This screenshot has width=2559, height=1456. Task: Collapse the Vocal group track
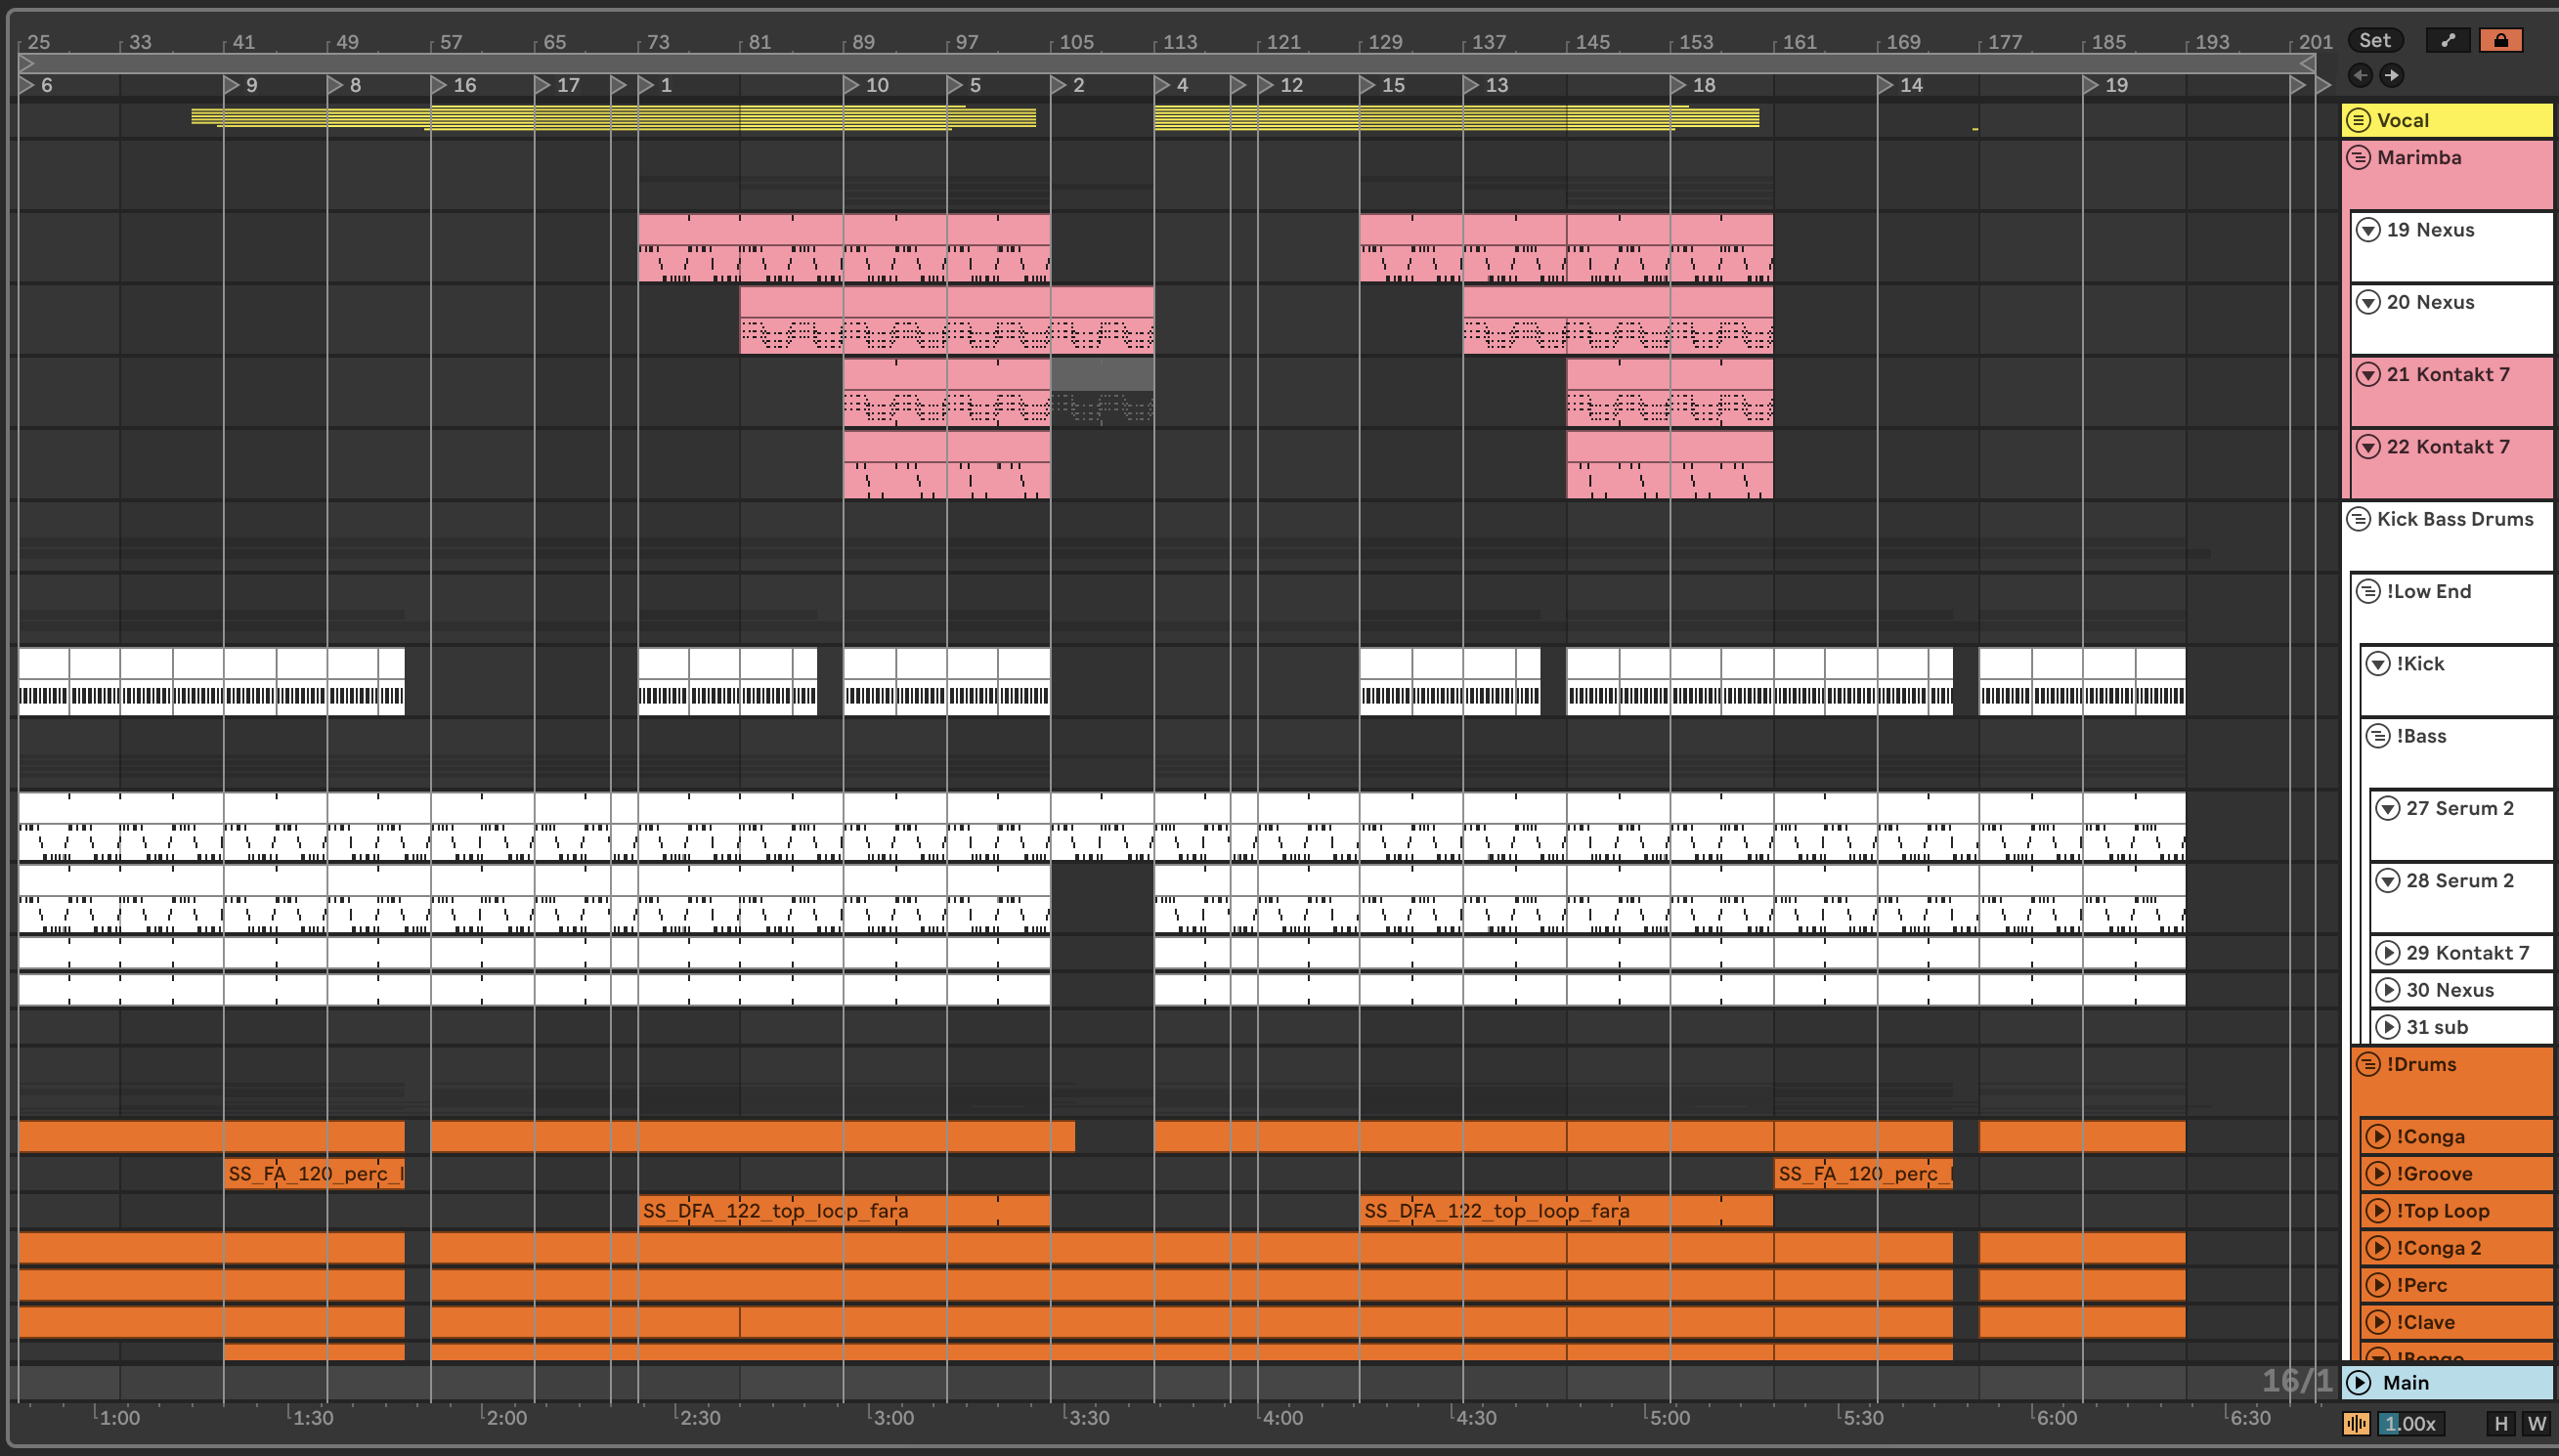(2358, 120)
